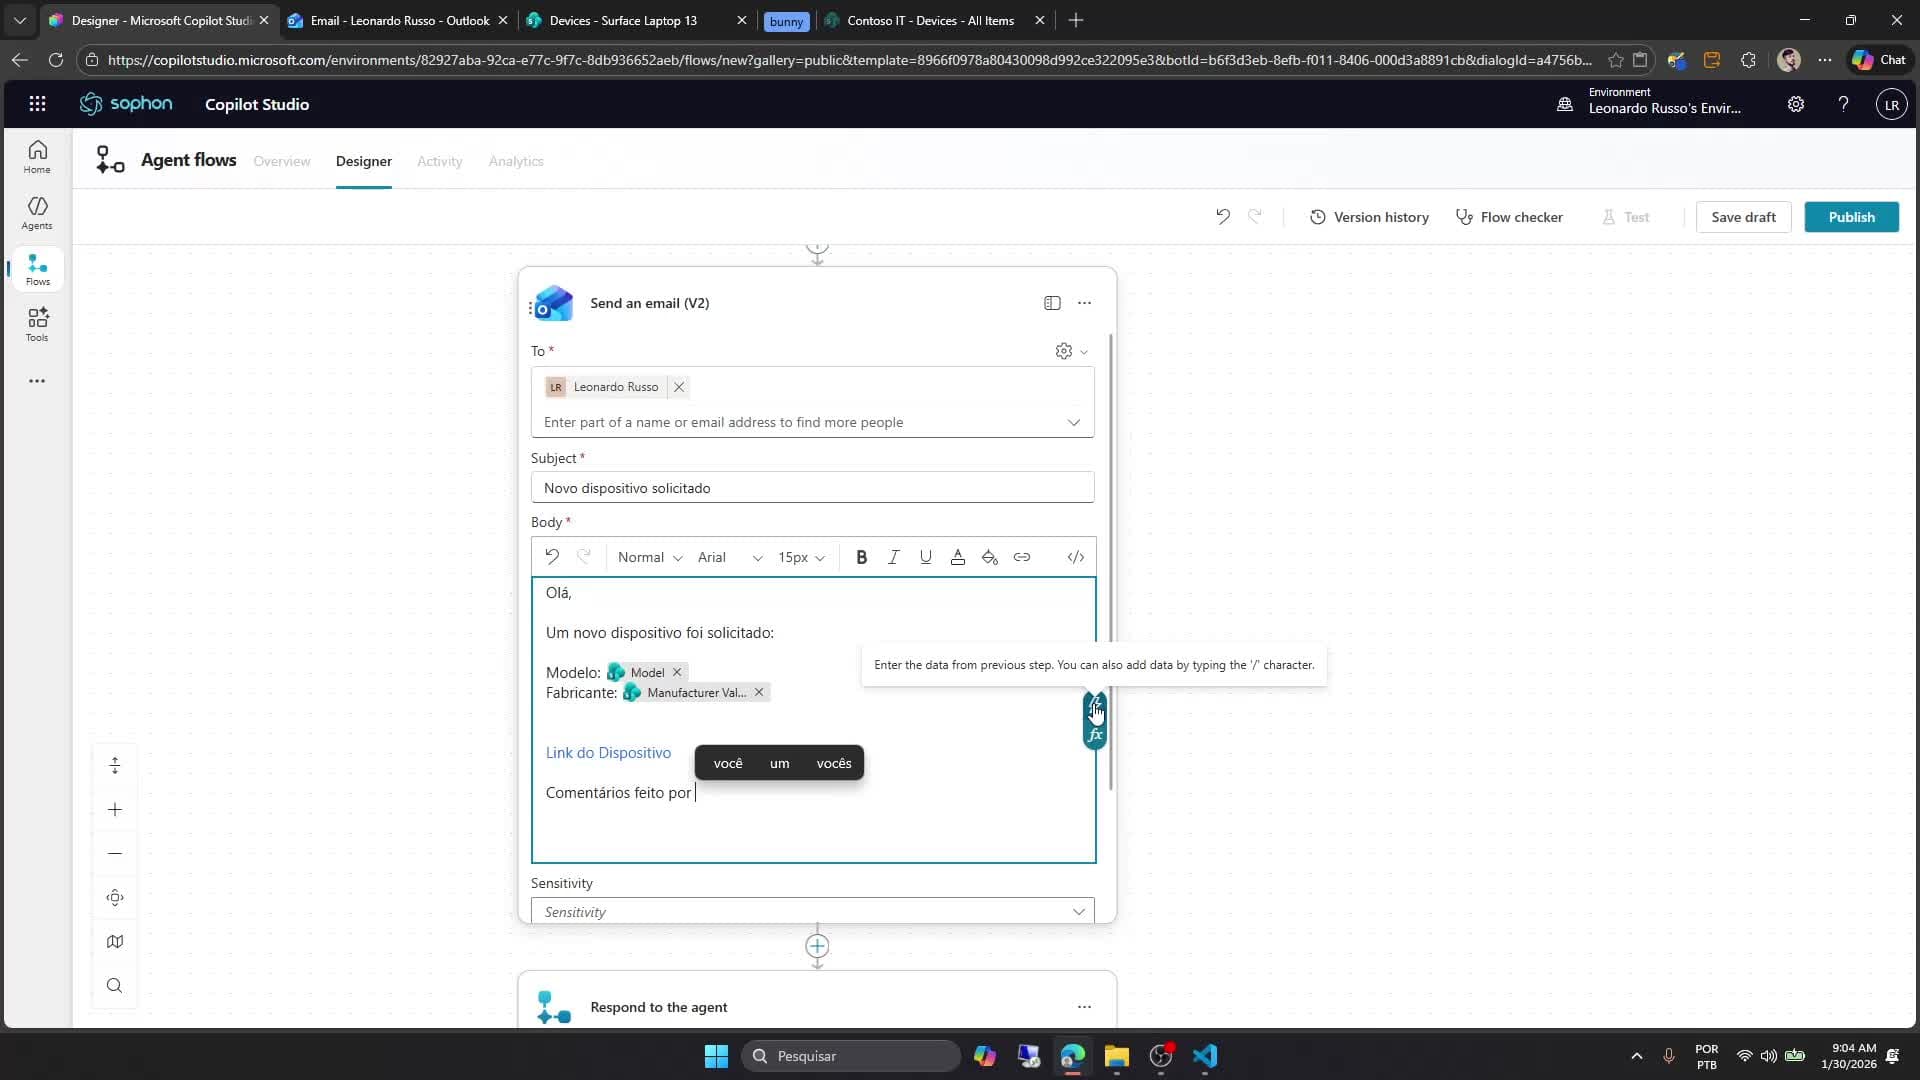
Task: Open the canvas map overview tool
Action: pos(114,941)
